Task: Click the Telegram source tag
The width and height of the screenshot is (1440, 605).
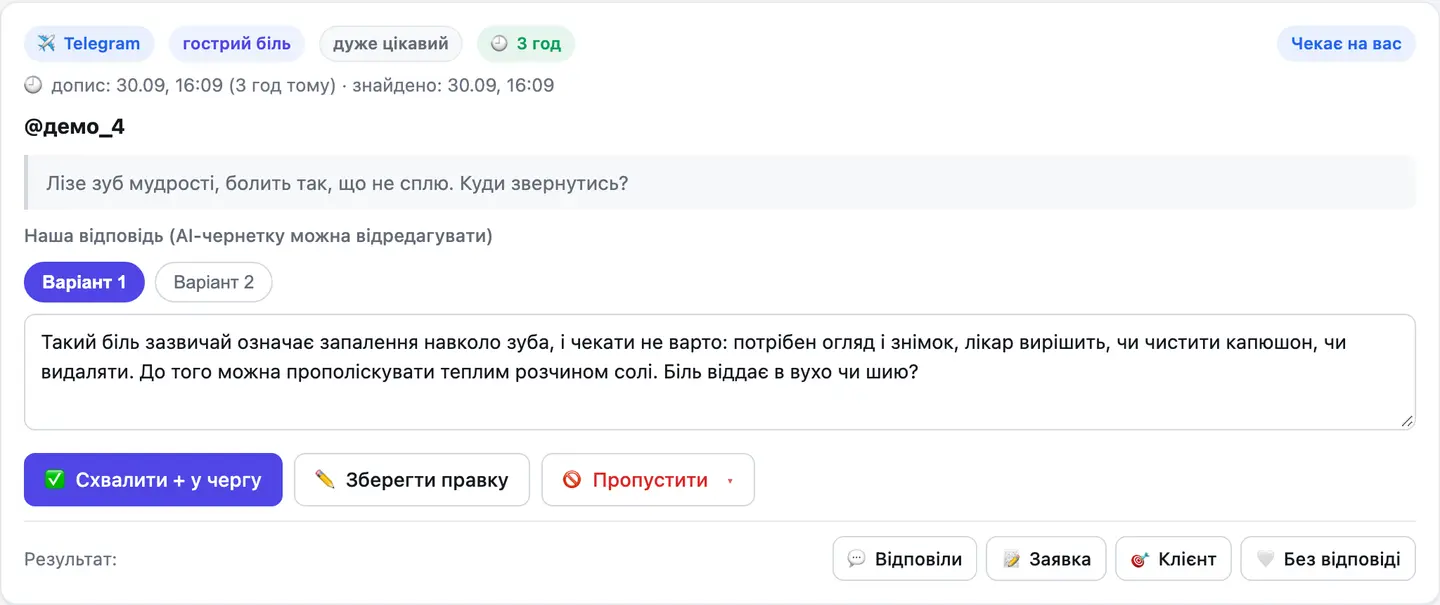Action: tap(89, 44)
